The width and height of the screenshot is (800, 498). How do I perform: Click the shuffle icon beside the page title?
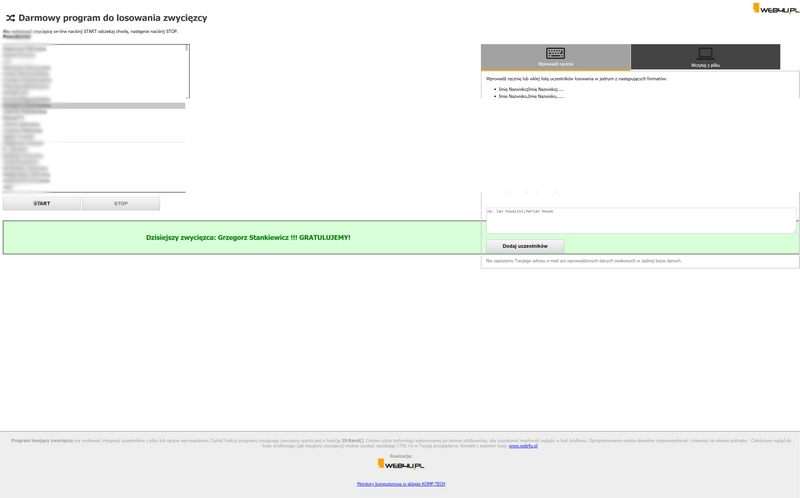coord(10,18)
